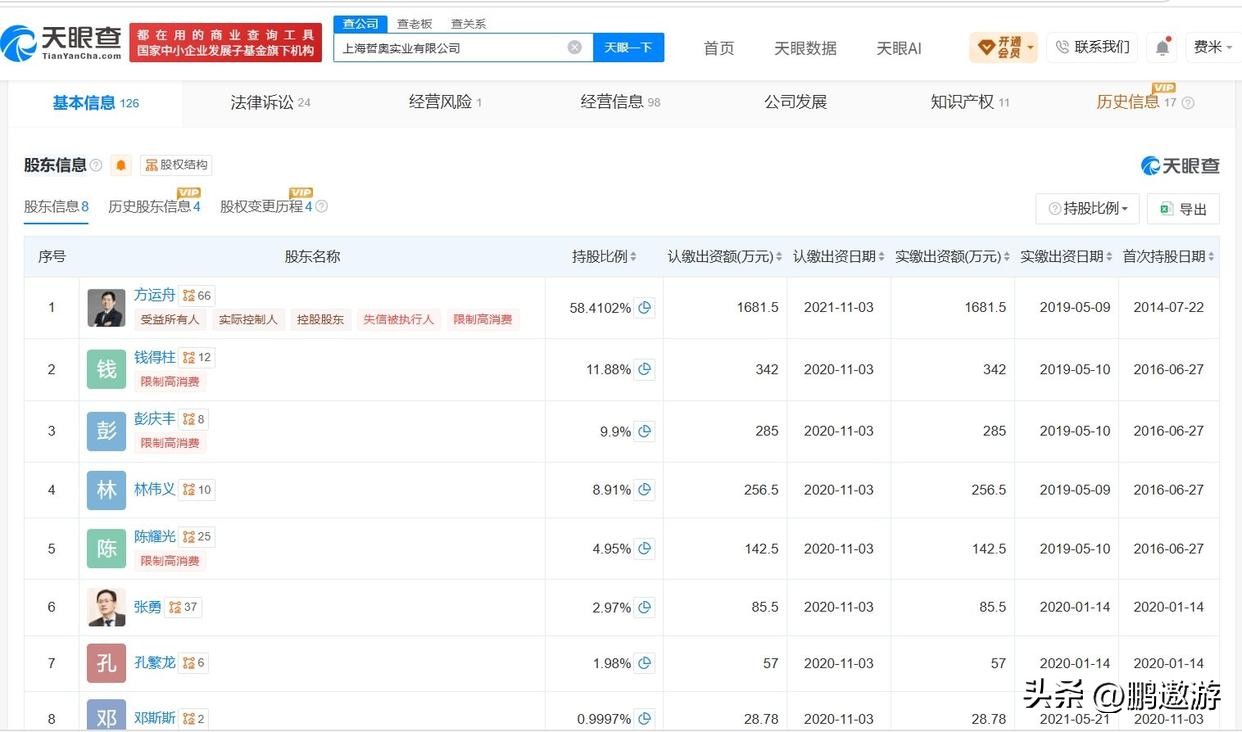Open help icon next to 股东信息 heading
This screenshot has width=1242, height=732.
96,165
